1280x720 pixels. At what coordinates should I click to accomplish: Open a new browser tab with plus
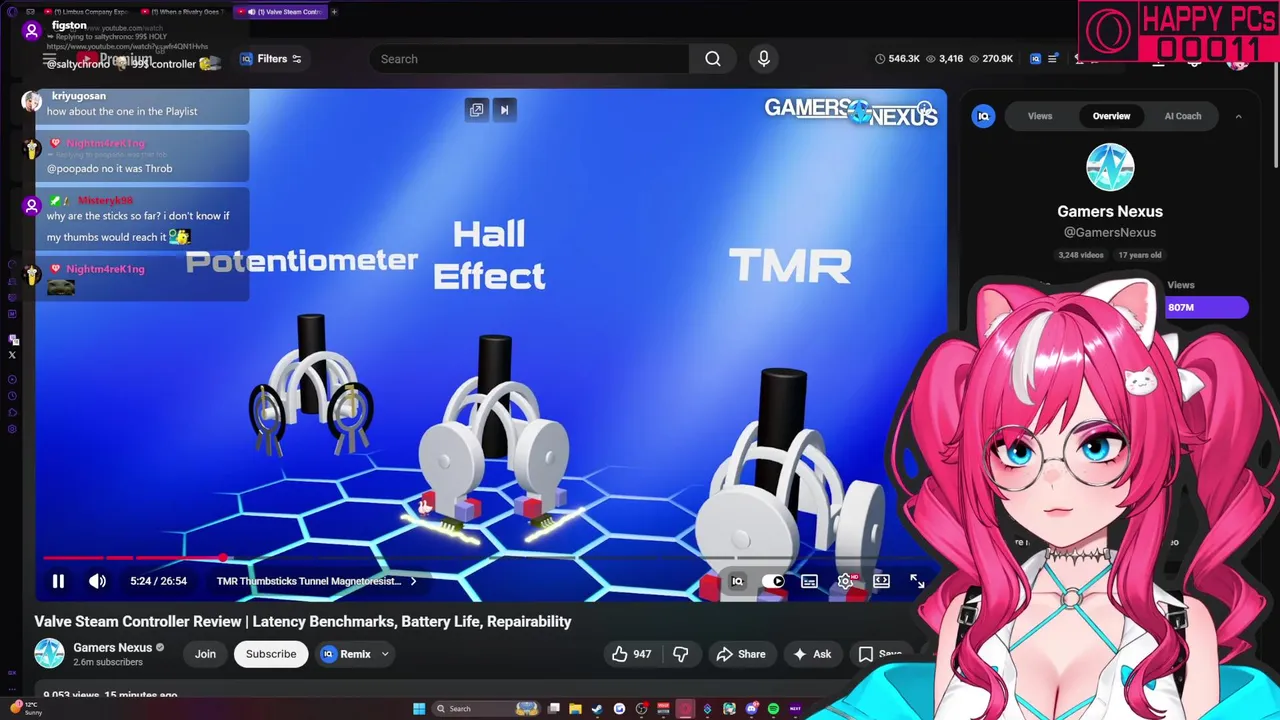click(x=334, y=12)
